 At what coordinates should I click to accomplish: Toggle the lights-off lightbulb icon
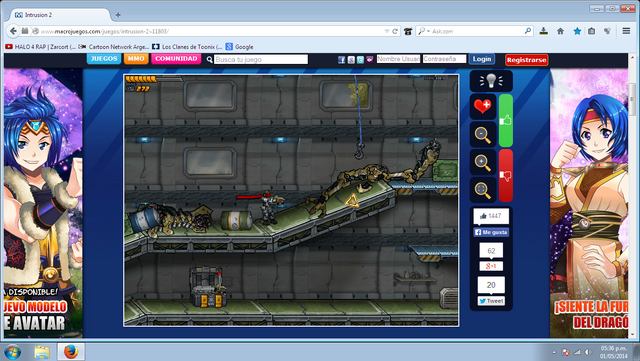(x=491, y=81)
